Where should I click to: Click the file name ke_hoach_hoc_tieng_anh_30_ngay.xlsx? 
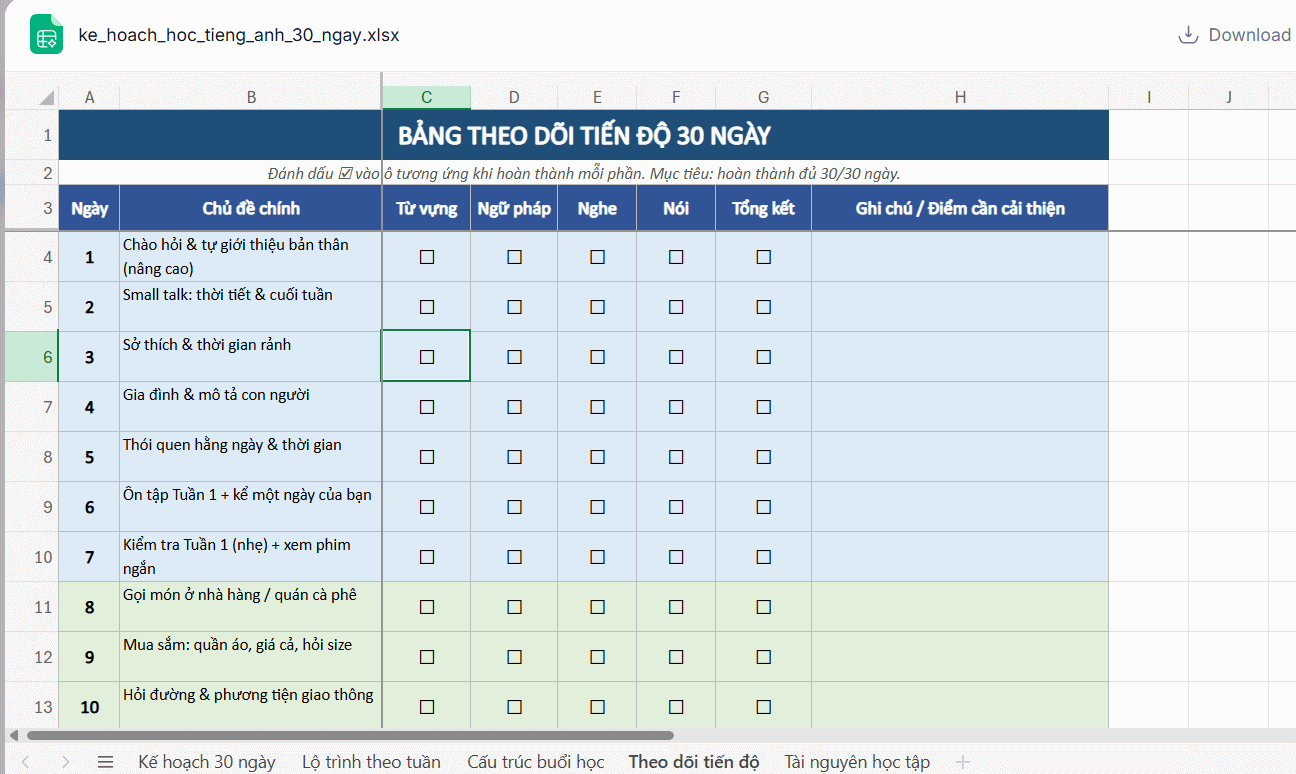coord(239,35)
